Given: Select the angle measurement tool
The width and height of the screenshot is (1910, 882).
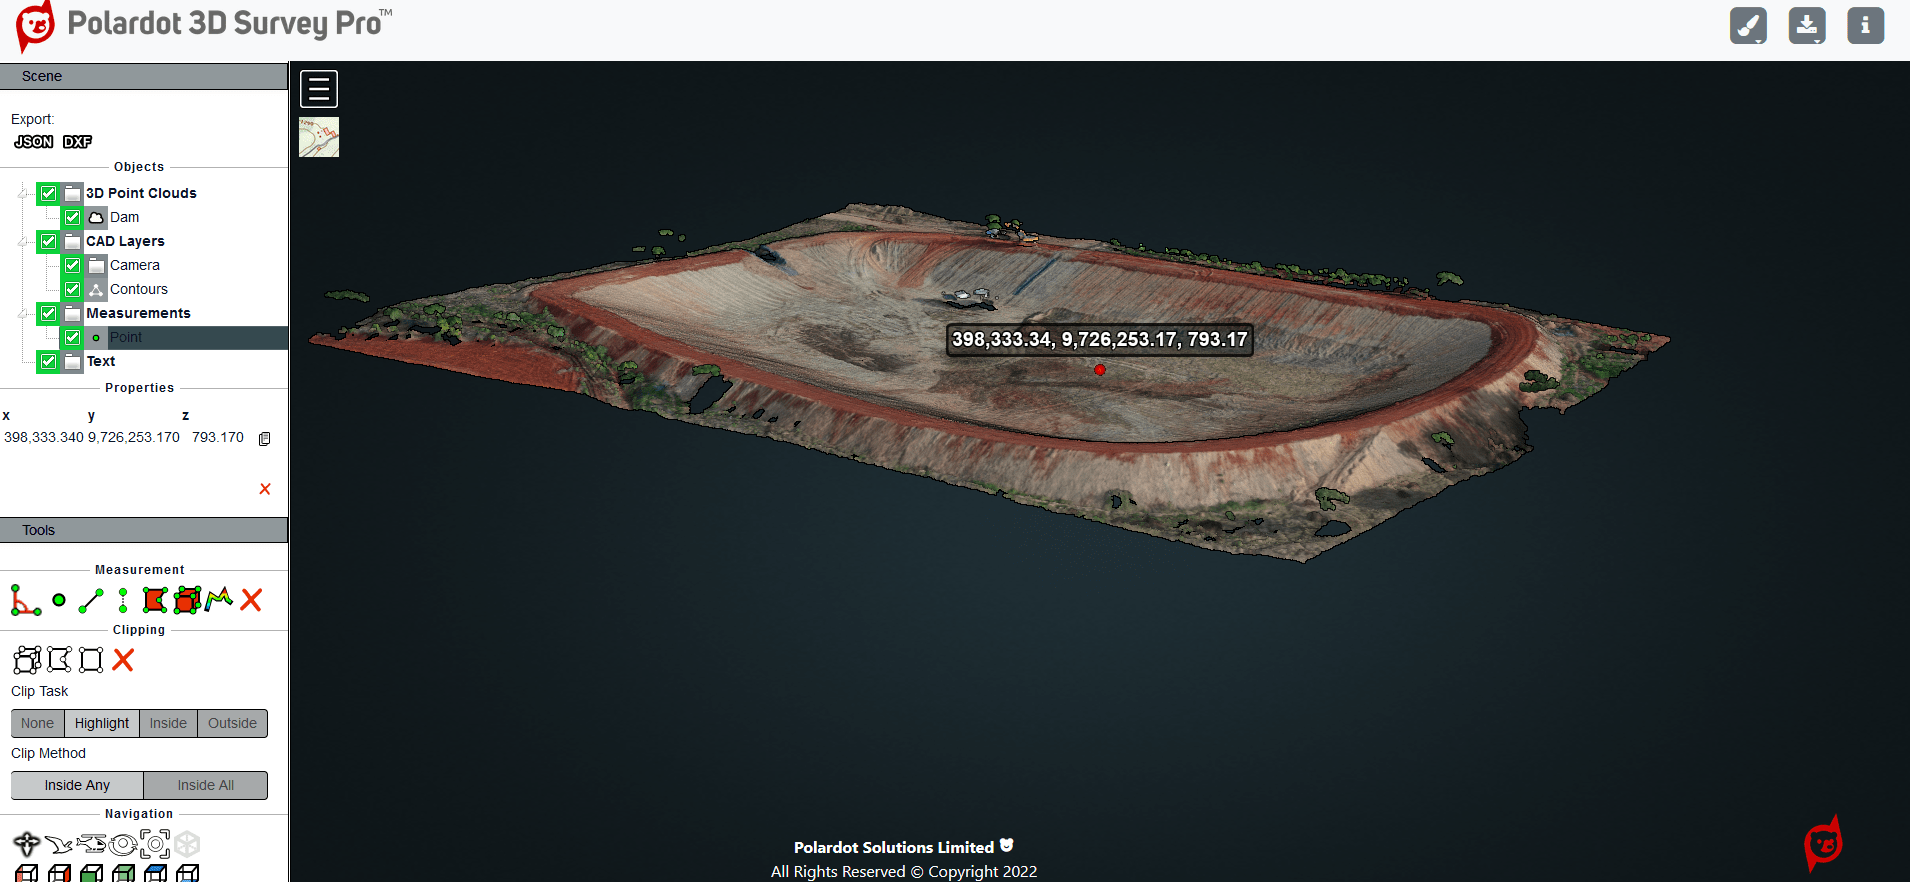Looking at the screenshot, I should [x=25, y=600].
